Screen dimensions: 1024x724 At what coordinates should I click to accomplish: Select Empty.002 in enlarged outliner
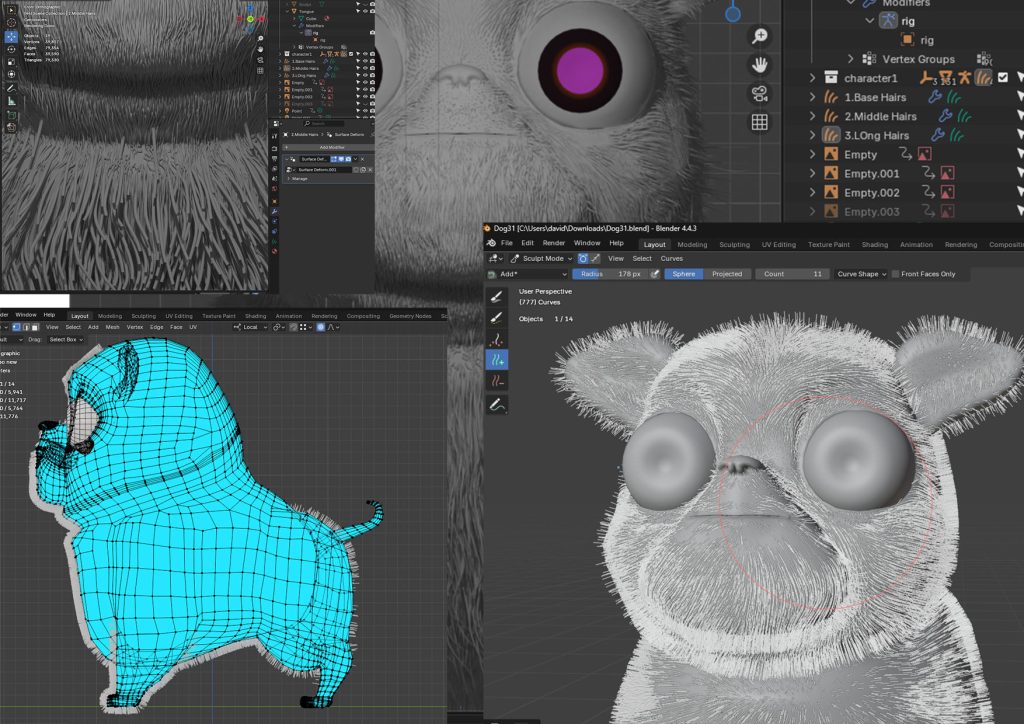[x=871, y=193]
